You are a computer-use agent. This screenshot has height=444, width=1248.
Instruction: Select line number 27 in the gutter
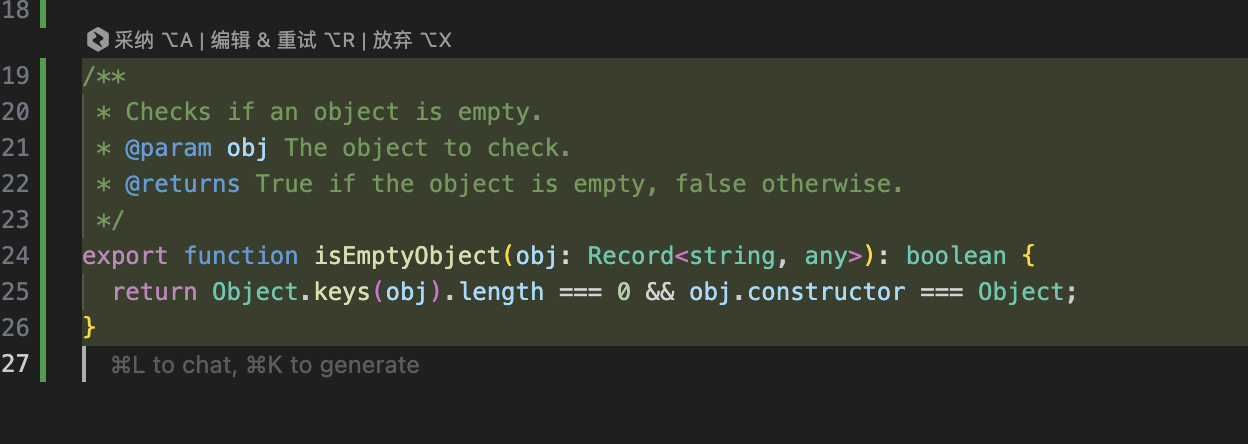pyautogui.click(x=15, y=364)
